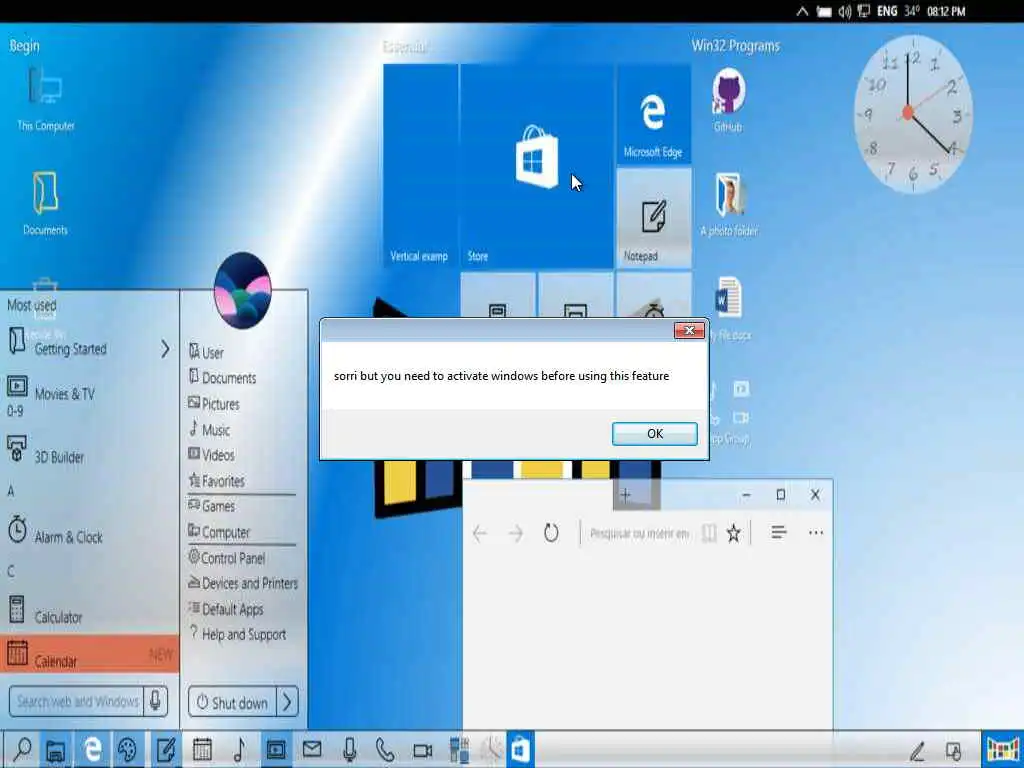The height and width of the screenshot is (768, 1024).
Task: Open Help and Support link
Action: pos(238,633)
